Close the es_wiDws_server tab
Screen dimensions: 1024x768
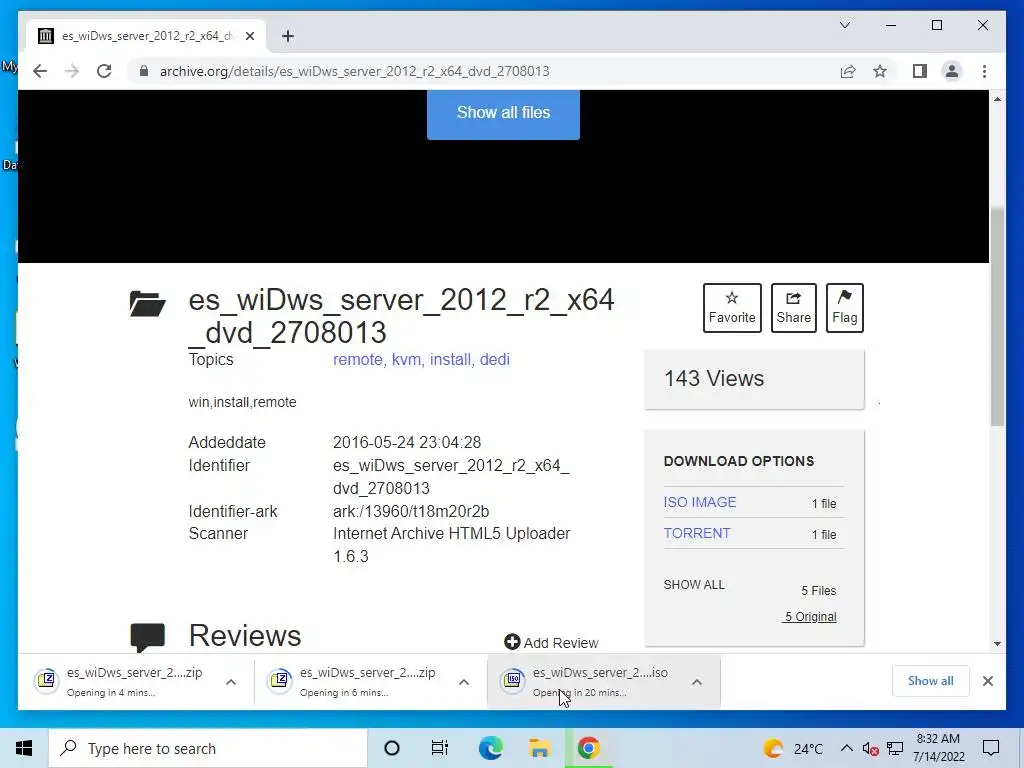click(x=249, y=36)
